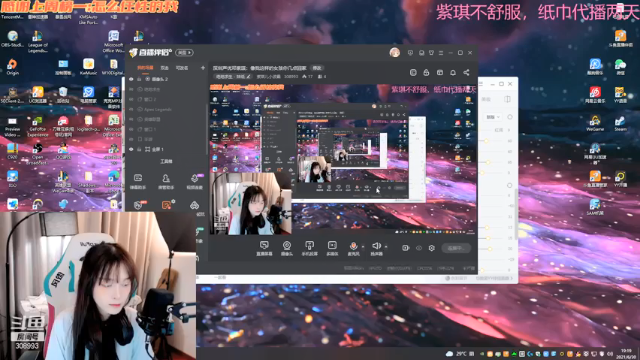Expand the pill button beside app logo
640x360 pixels.
pyautogui.click(x=184, y=53)
